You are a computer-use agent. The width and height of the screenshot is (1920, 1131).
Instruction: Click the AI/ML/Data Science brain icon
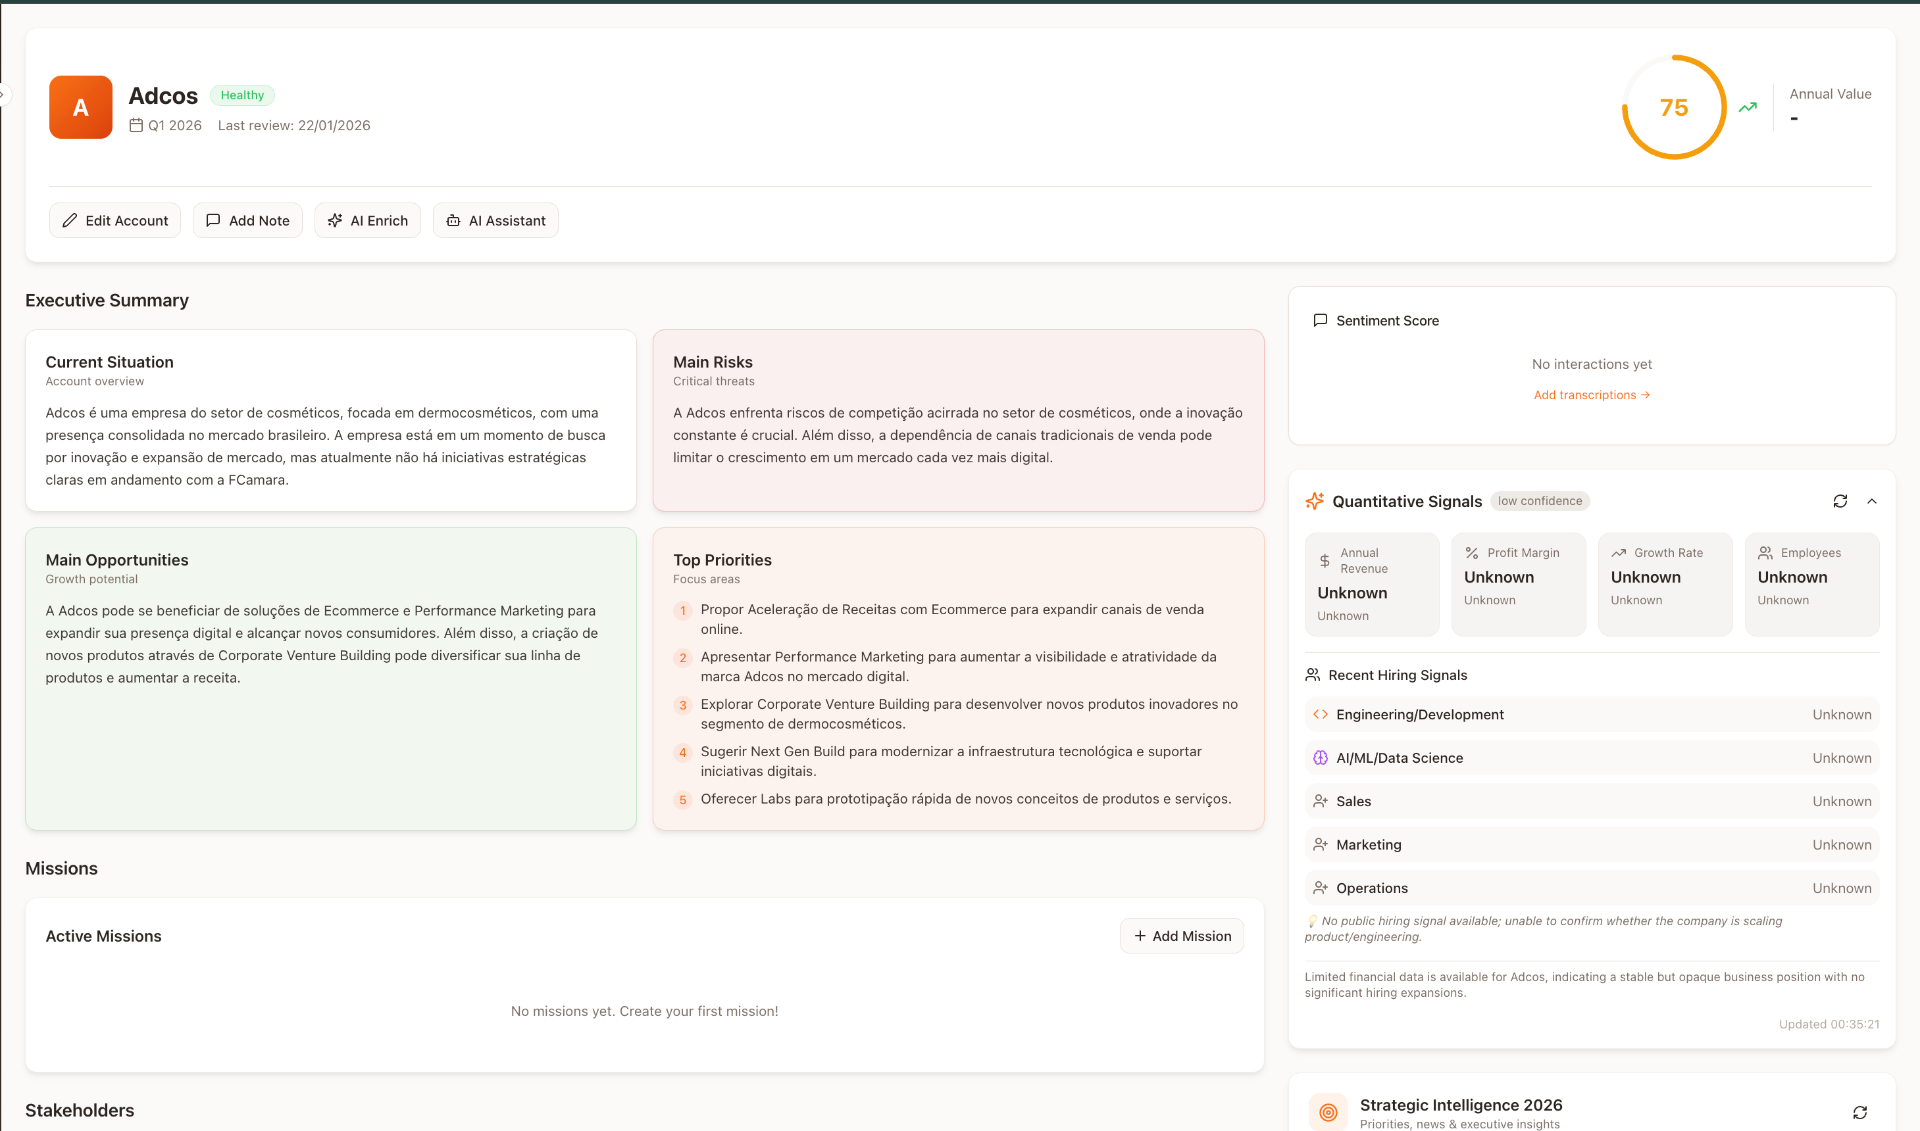coord(1320,758)
